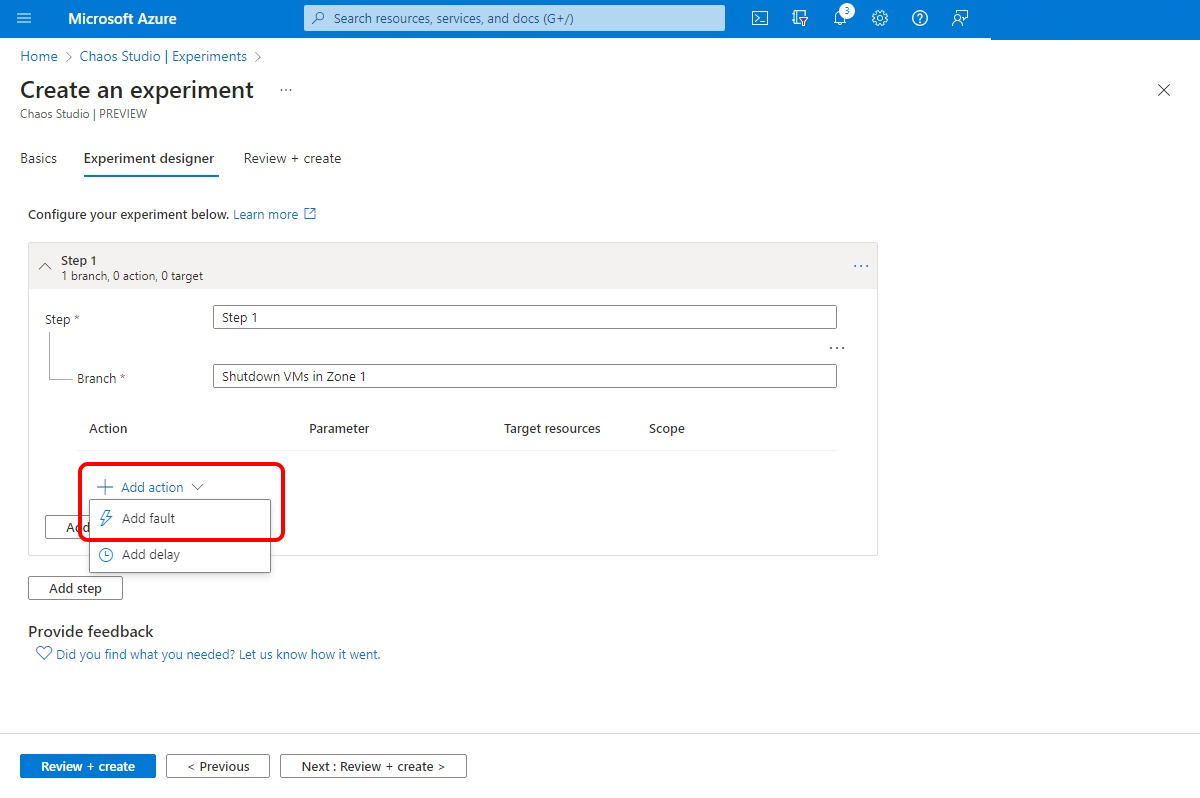Screen dimensions: 1200x798
Task: Open the Step 1 ellipsis menu
Action: [860, 265]
